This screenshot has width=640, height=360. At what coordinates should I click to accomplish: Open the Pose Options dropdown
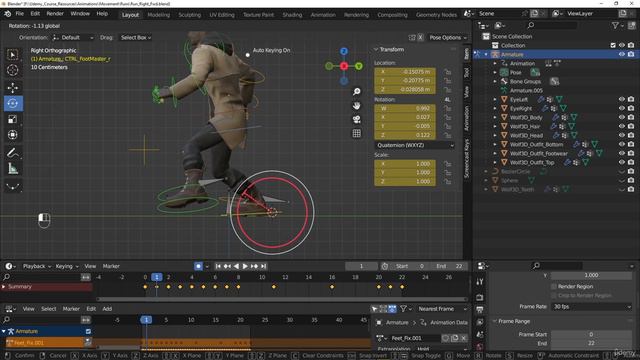point(448,38)
